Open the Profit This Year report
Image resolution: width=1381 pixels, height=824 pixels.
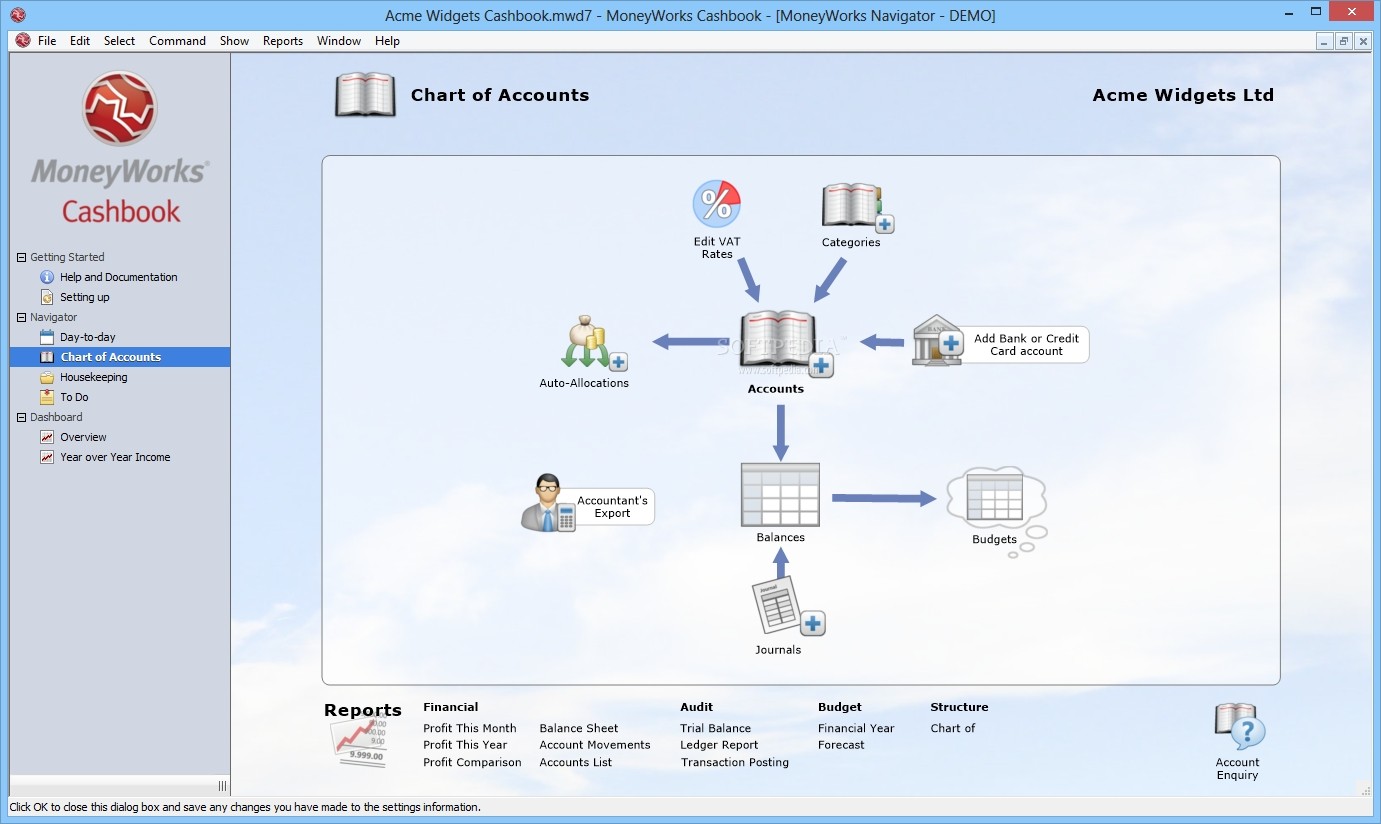click(465, 745)
